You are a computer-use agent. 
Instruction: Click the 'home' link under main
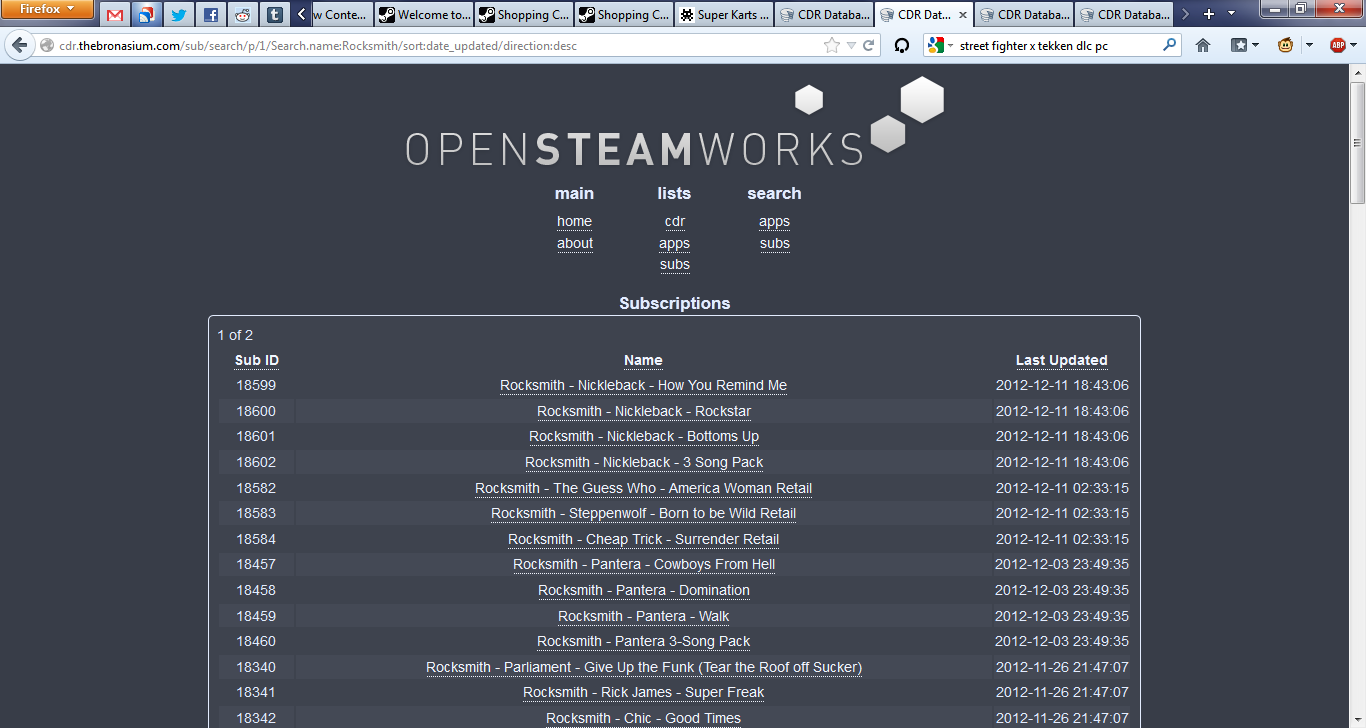574,222
